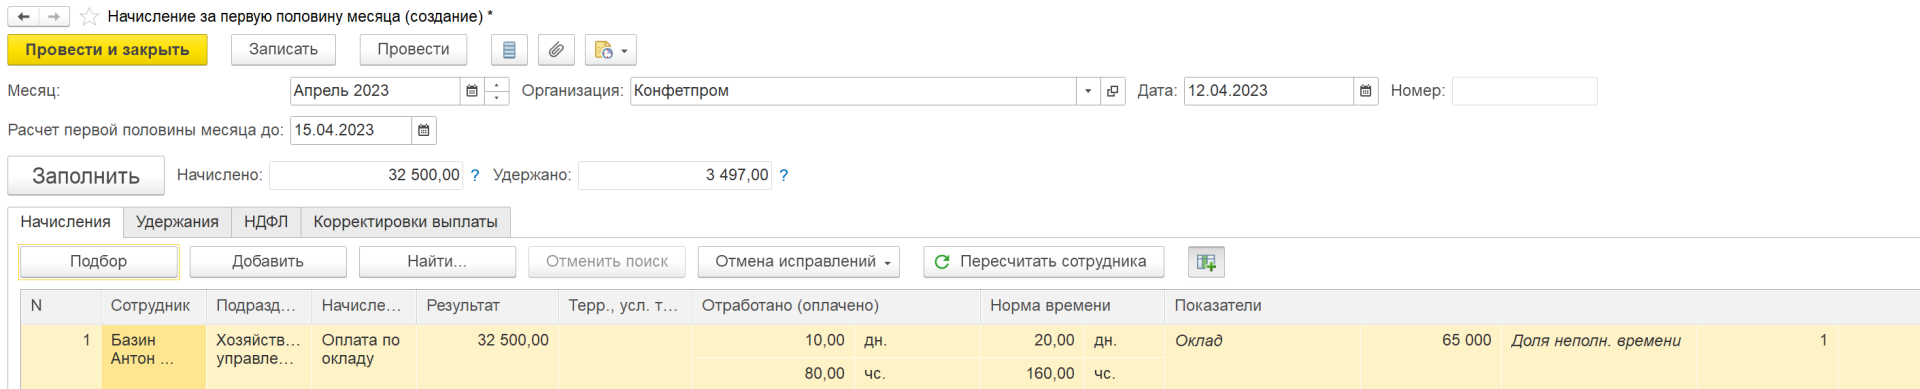Viewport: 1920px width, 389px height.
Task: Show help for Начислено amount
Action: pos(475,175)
